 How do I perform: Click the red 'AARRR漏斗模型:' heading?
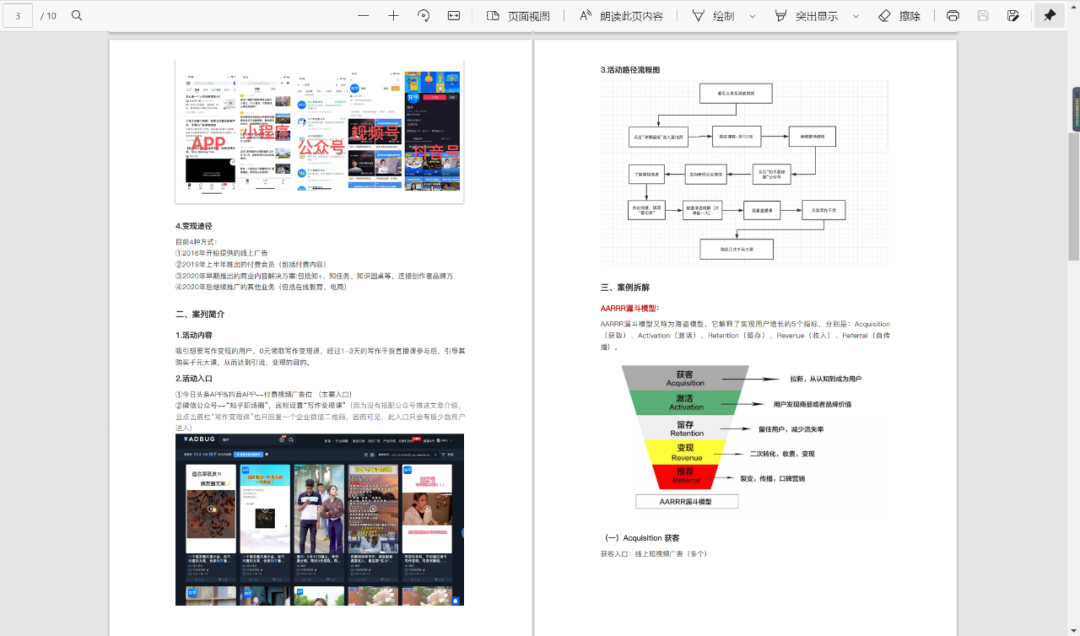630,308
